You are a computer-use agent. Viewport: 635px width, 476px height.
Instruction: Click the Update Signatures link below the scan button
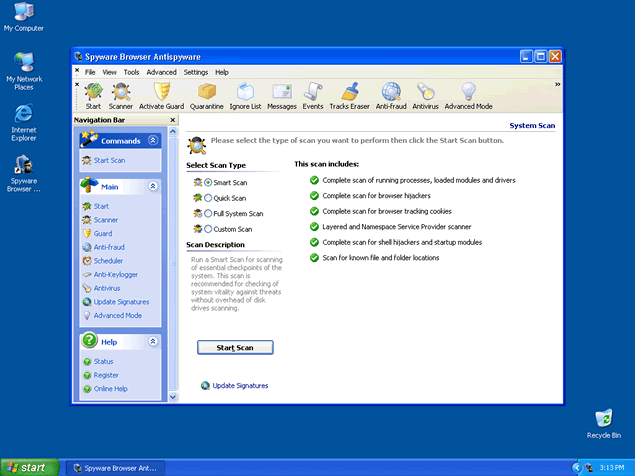click(x=240, y=385)
